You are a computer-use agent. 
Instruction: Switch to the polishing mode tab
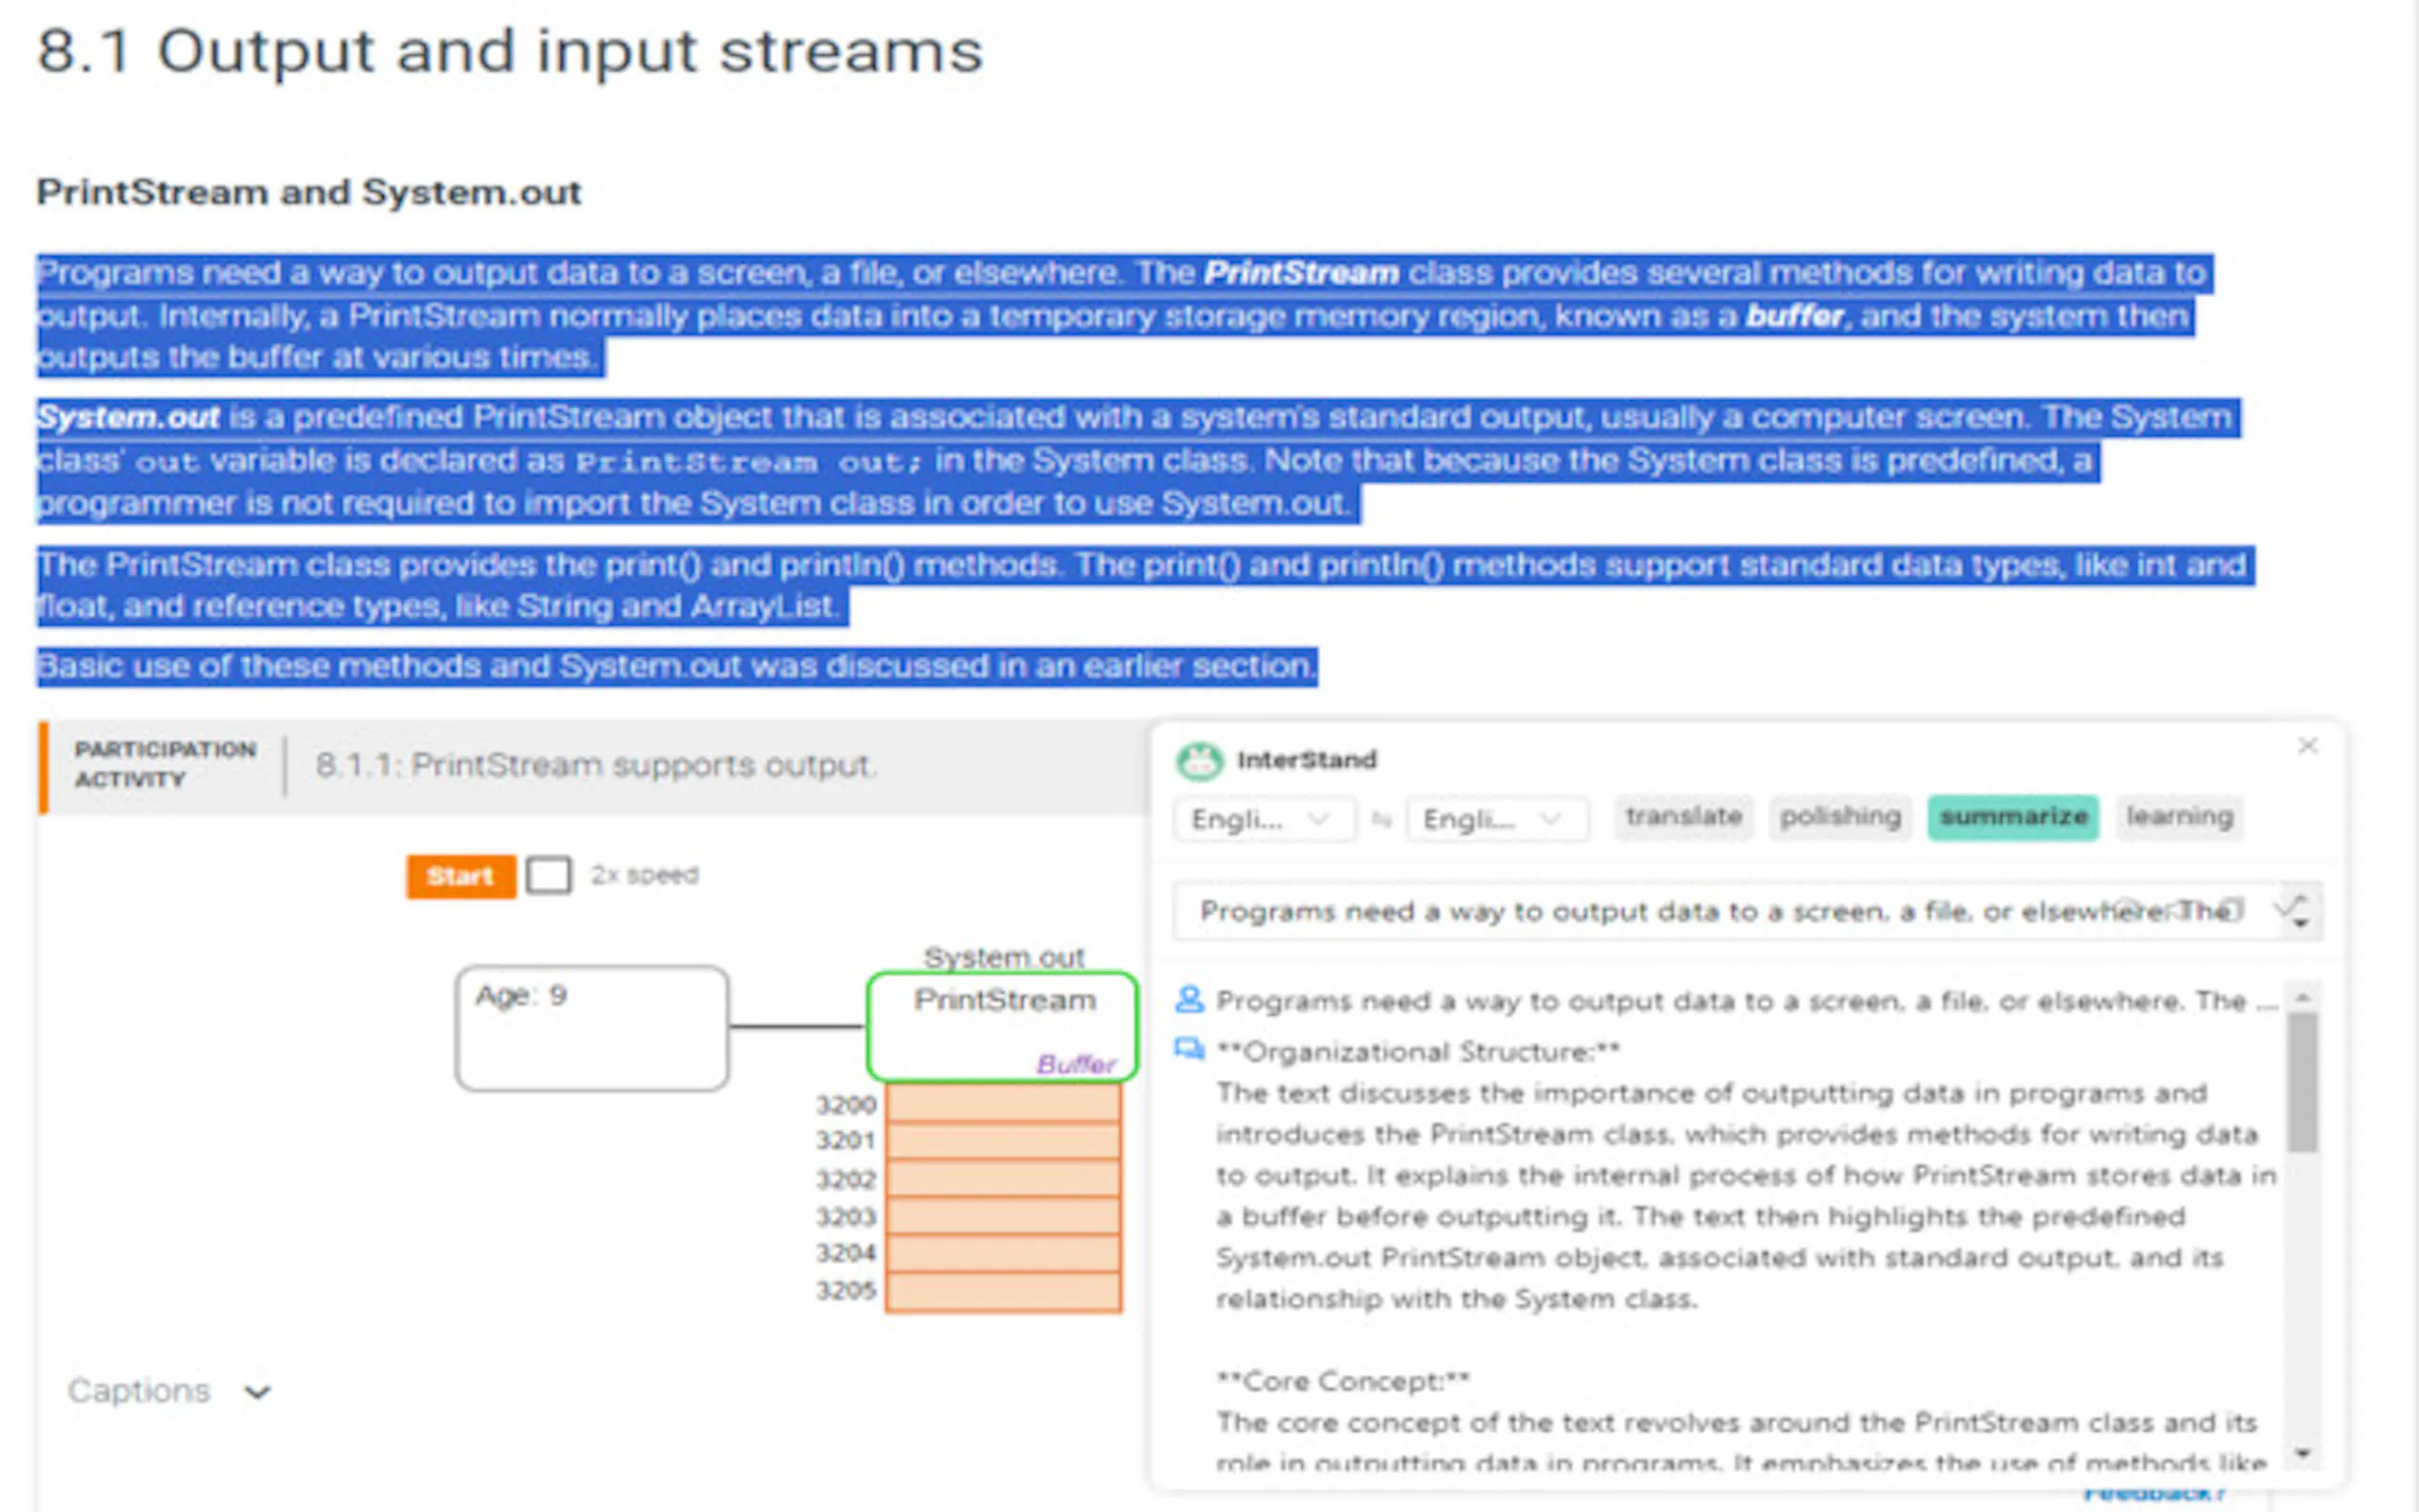(1840, 817)
